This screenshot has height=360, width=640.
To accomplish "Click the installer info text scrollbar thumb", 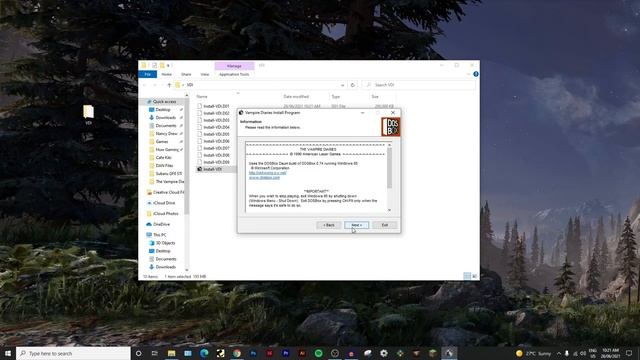I will [x=389, y=168].
